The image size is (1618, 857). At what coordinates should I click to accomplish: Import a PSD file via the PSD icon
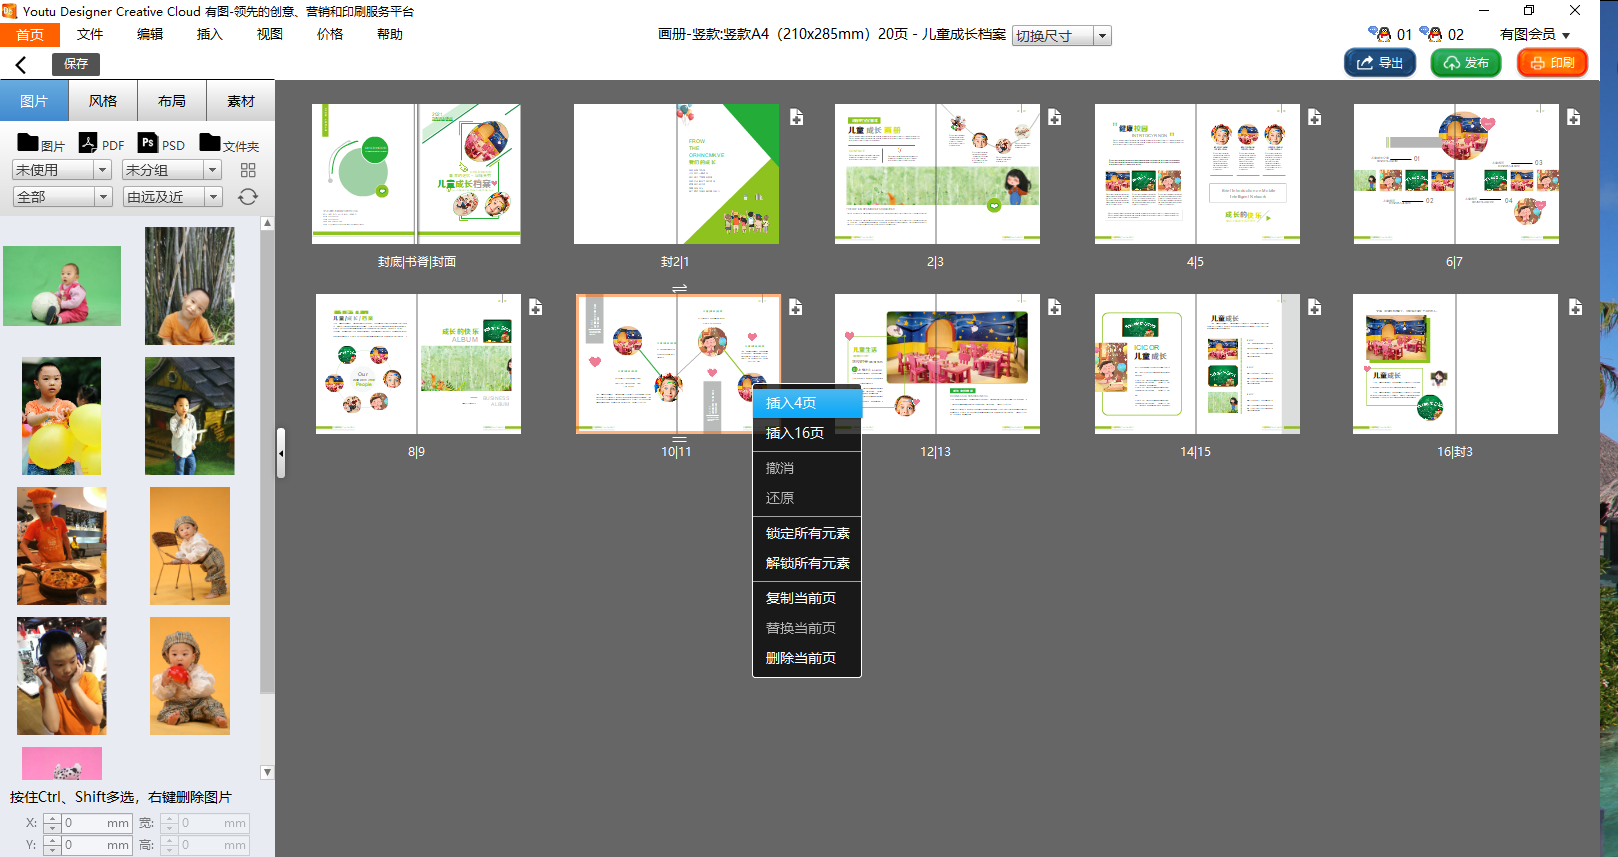161,144
